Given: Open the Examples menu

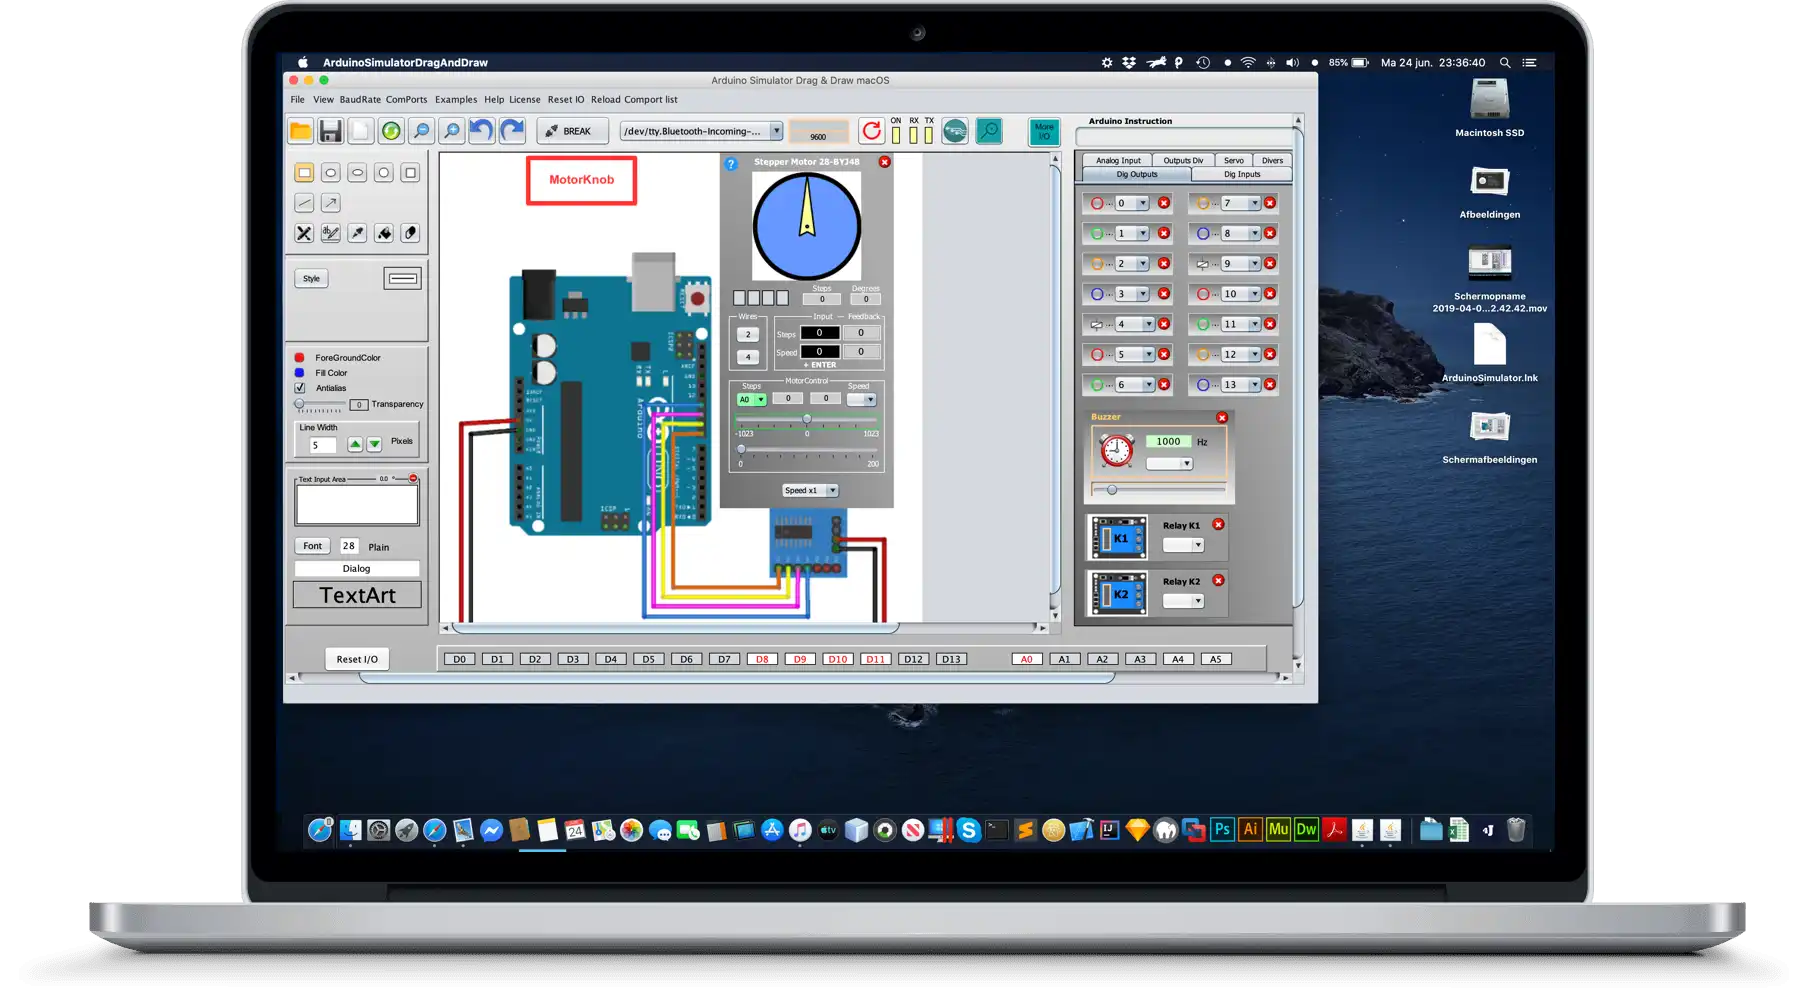Looking at the screenshot, I should (456, 99).
